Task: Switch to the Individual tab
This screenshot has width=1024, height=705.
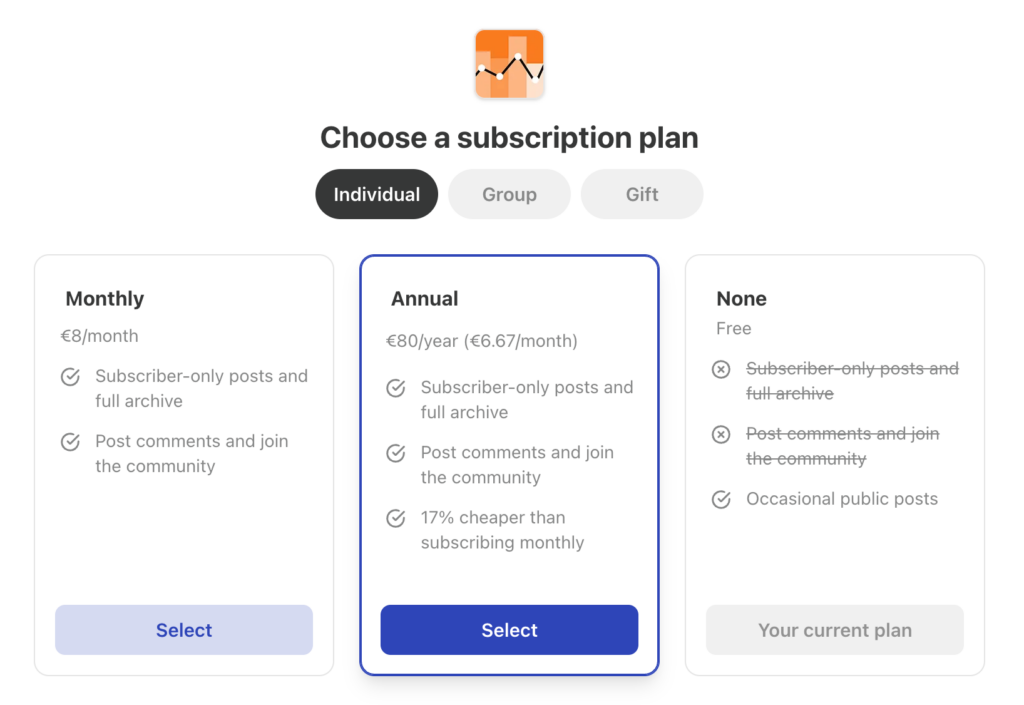Action: (376, 194)
